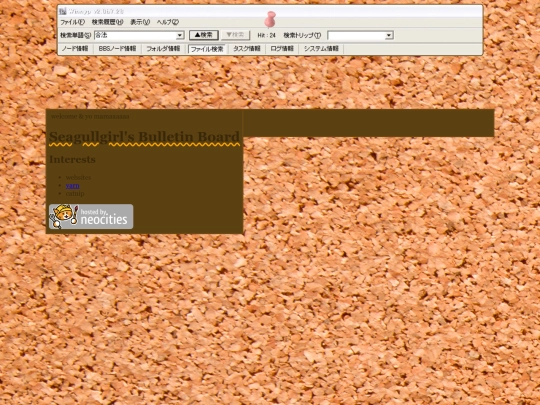Image resolution: width=540 pixels, height=405 pixels.
Task: Open the ヘルプ(Z) menu
Action: (x=168, y=22)
